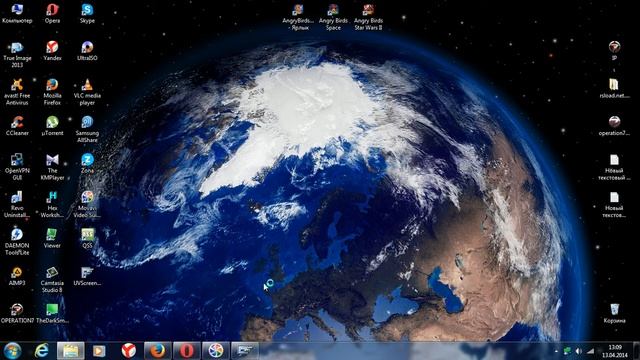Select avast! Free Antivirus icon
640x360 pixels.
click(17, 92)
